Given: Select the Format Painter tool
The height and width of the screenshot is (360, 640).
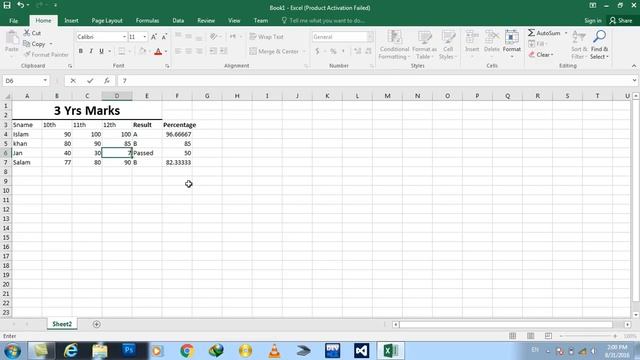Looking at the screenshot, I should click(x=46, y=54).
